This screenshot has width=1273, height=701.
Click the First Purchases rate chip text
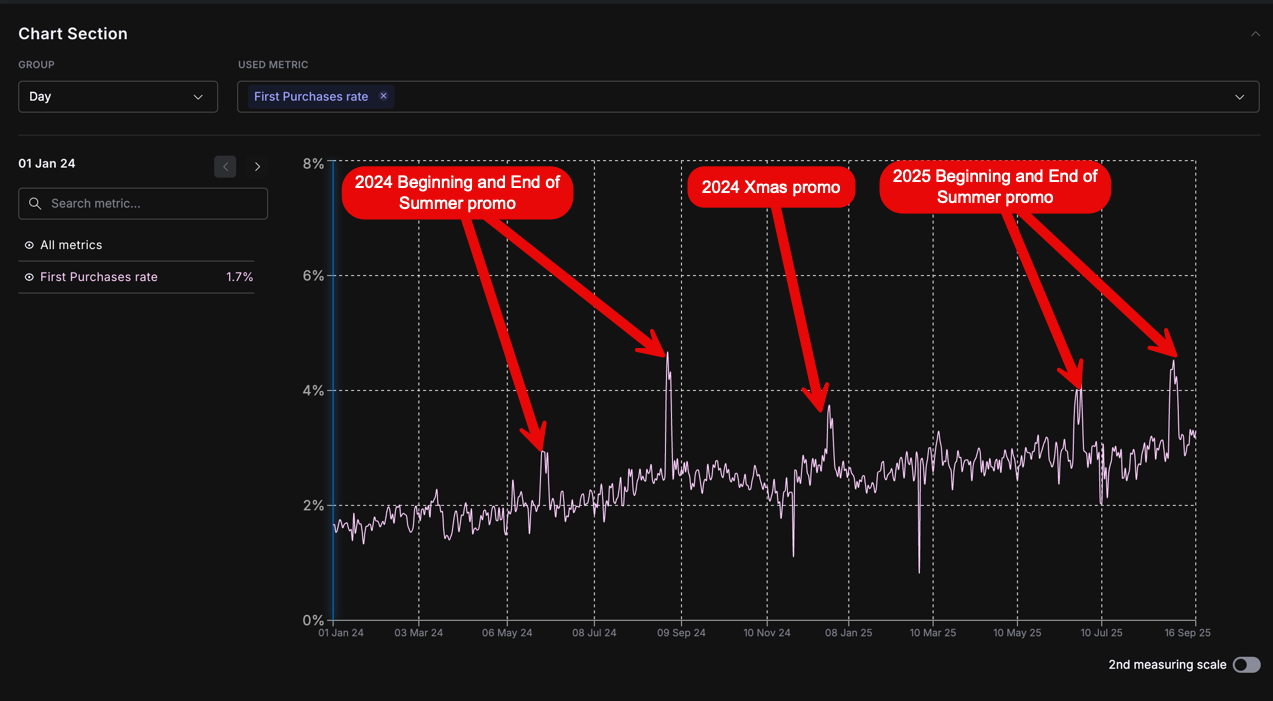click(x=311, y=97)
